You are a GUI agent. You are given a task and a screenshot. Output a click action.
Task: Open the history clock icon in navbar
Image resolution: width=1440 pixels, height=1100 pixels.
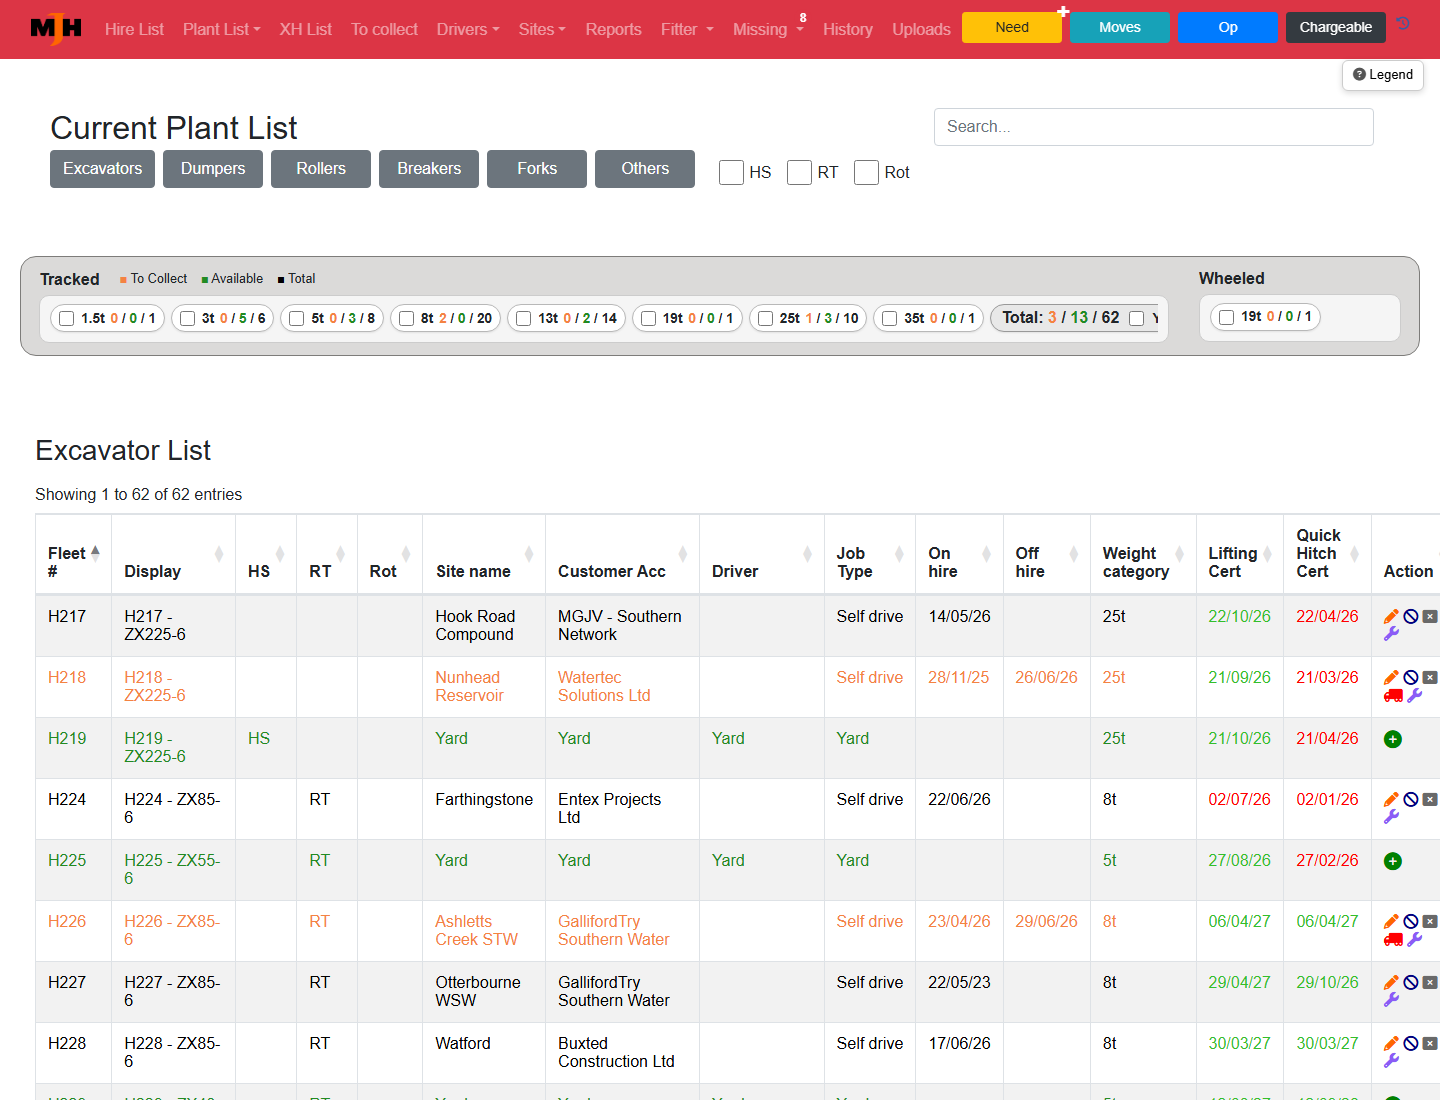coord(1403,24)
